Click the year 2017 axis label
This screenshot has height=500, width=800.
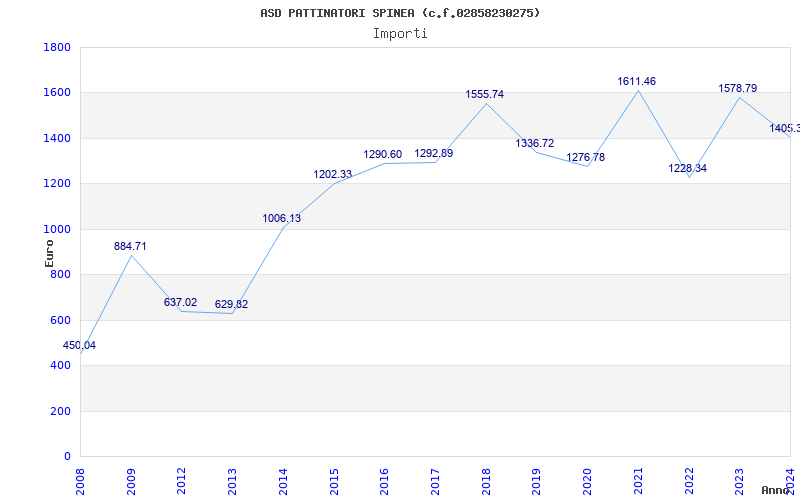pos(435,481)
